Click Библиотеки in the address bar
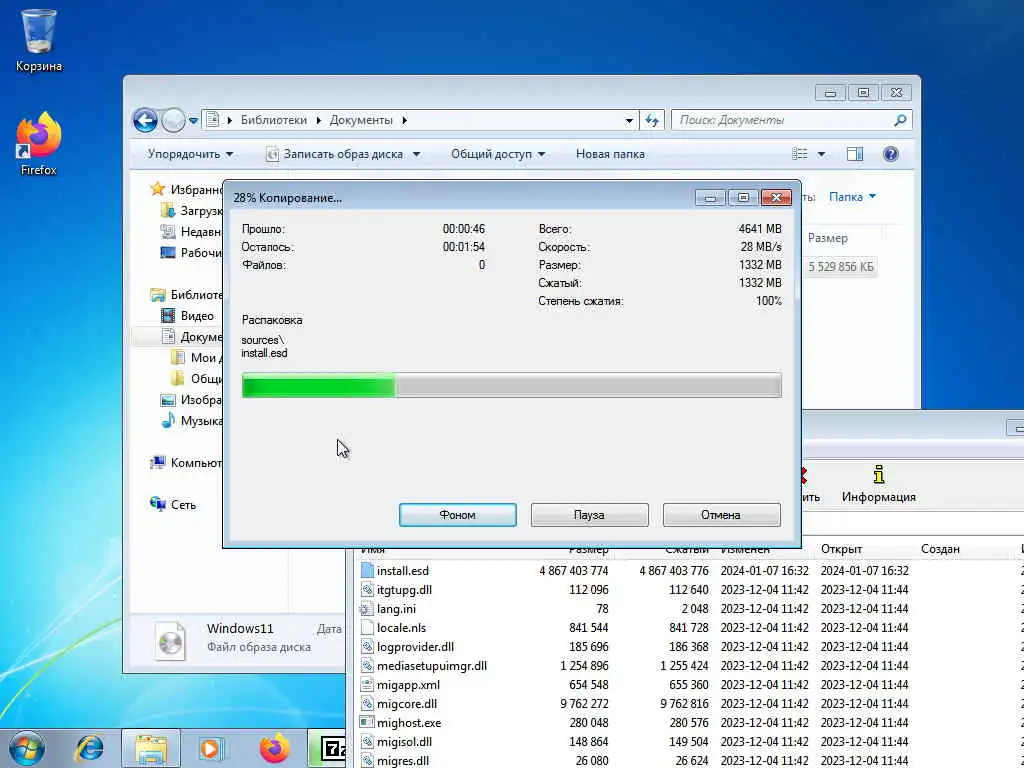 click(x=274, y=120)
